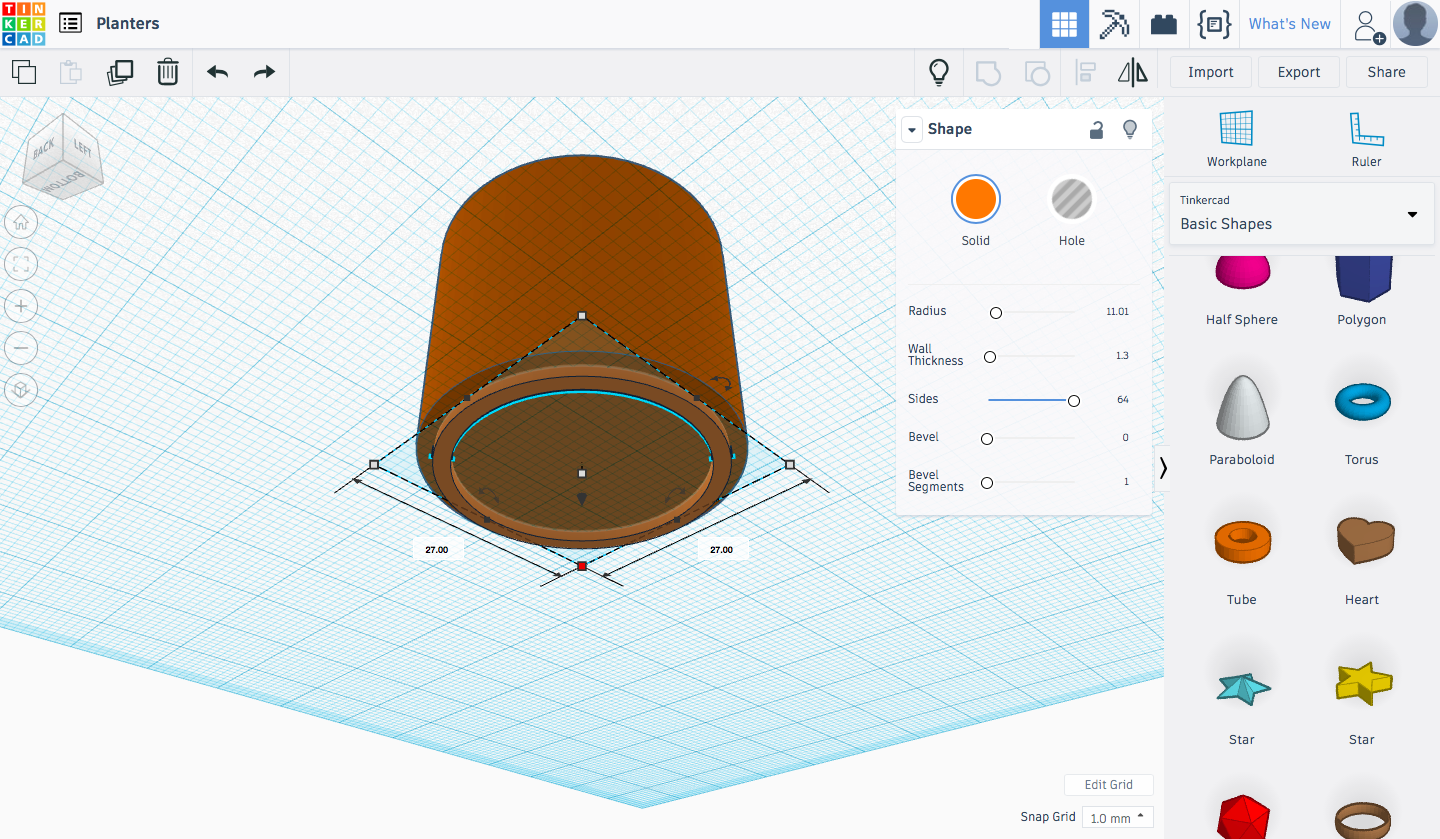
Task: Click the right 27.00 dimension label
Action: pyautogui.click(x=721, y=550)
